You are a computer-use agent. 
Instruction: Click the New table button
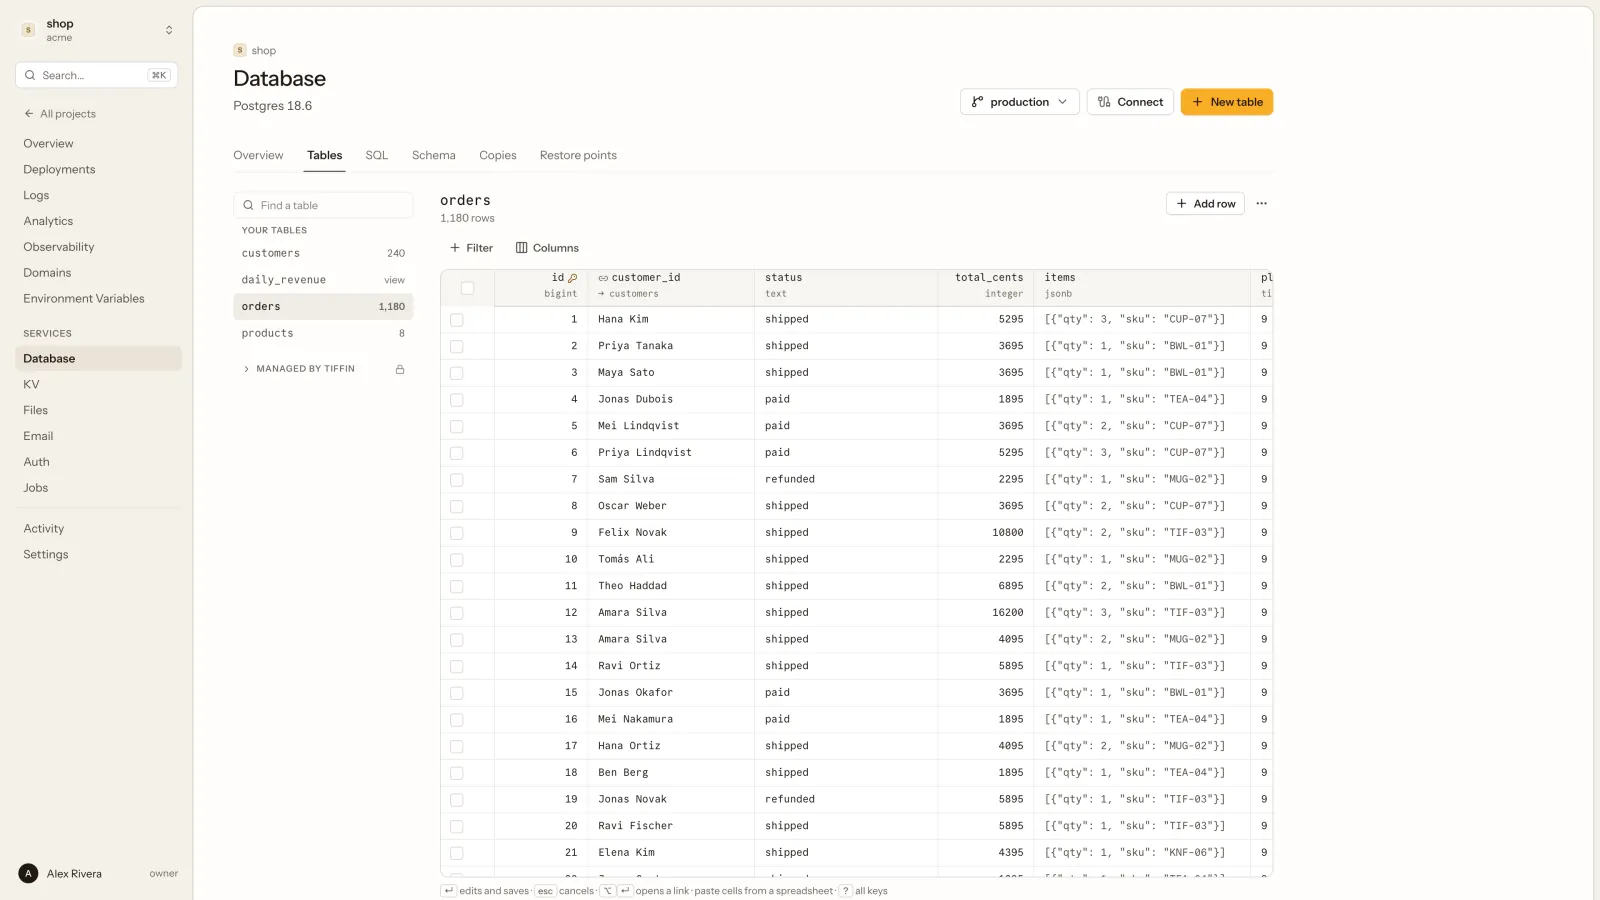coord(1226,102)
